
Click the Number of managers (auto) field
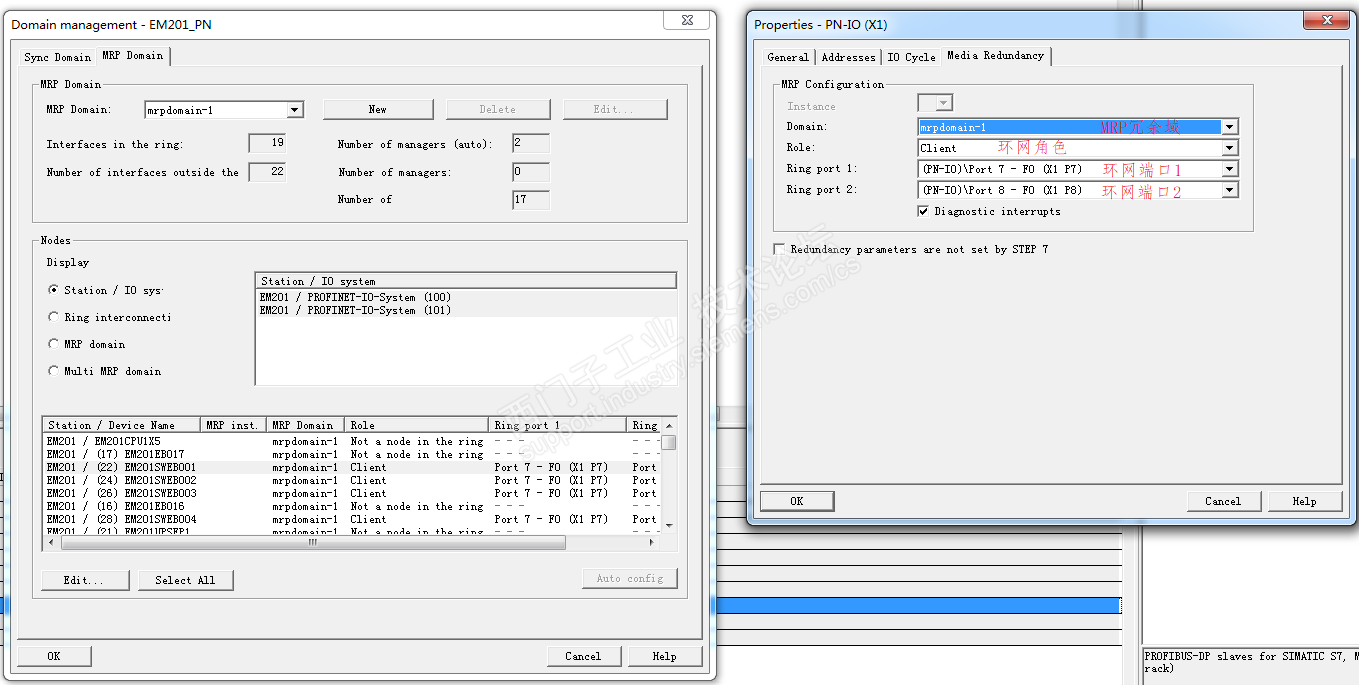pyautogui.click(x=531, y=143)
